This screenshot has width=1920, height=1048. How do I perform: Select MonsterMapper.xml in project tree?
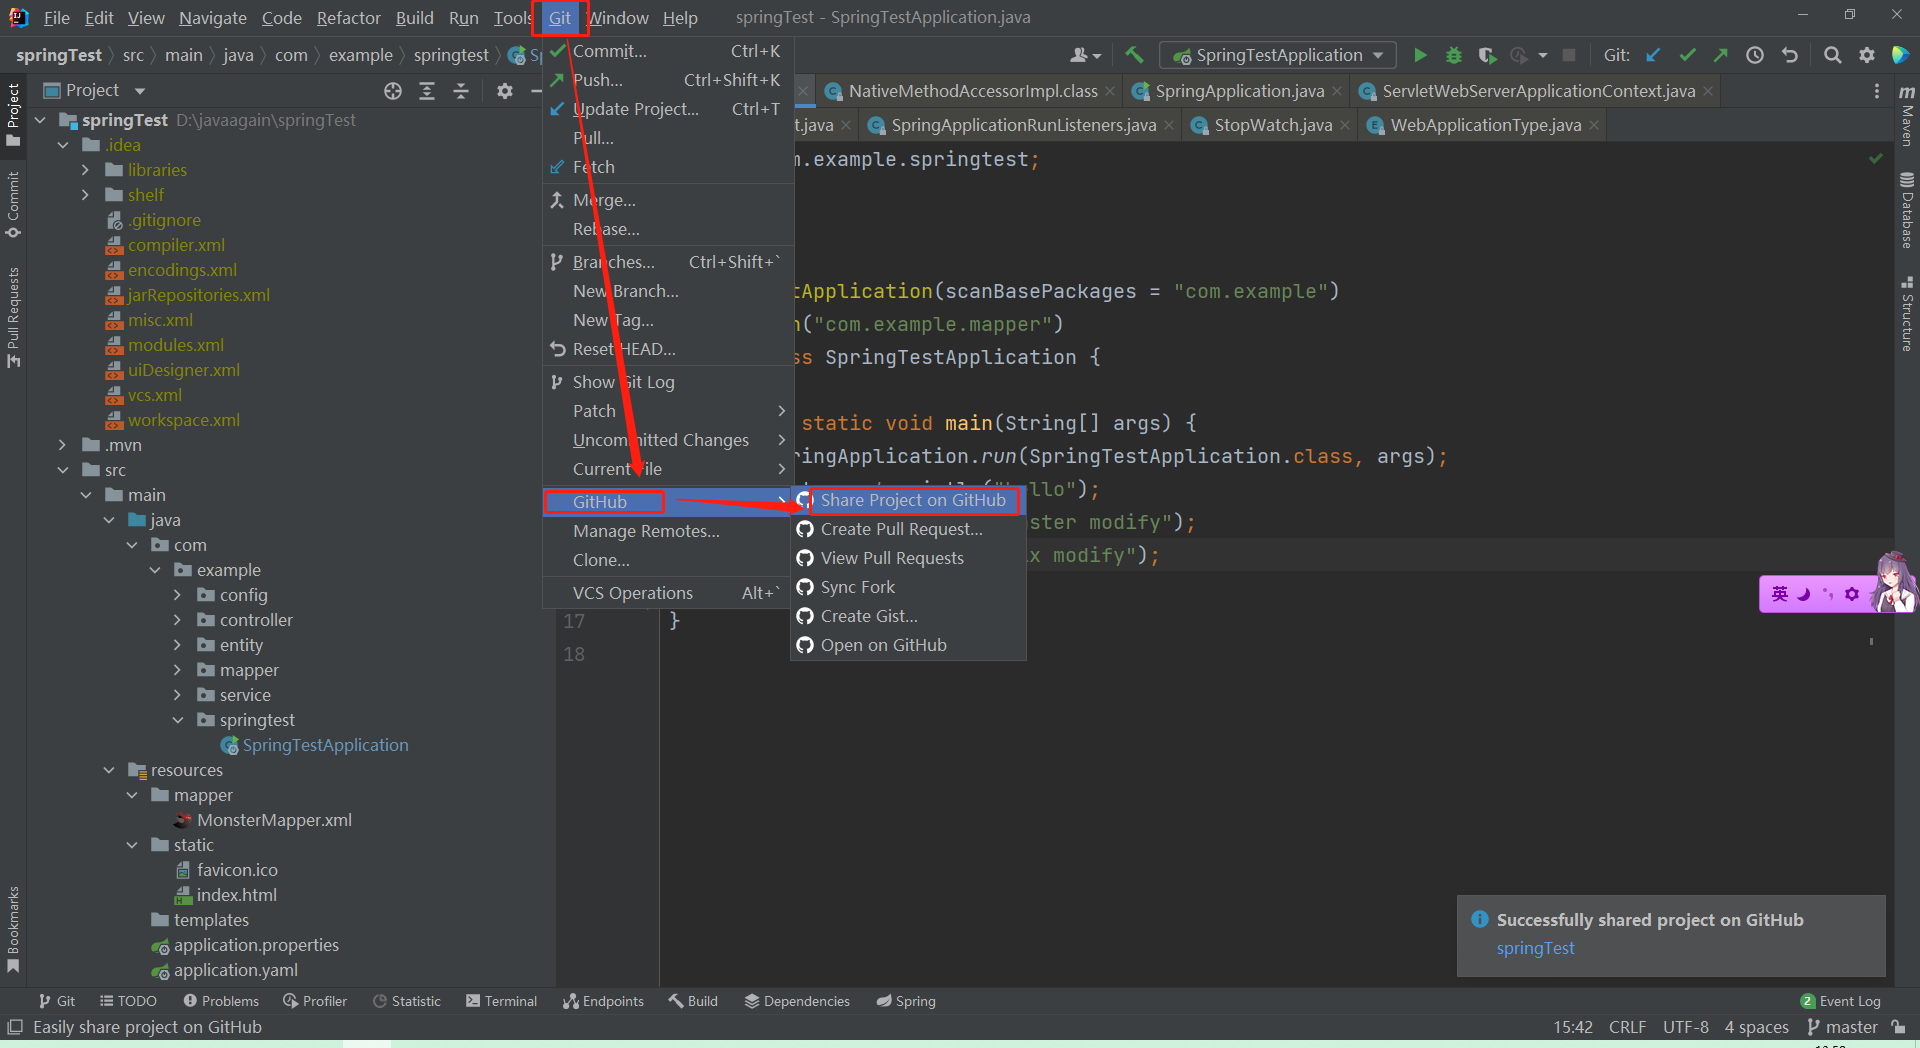(x=274, y=820)
